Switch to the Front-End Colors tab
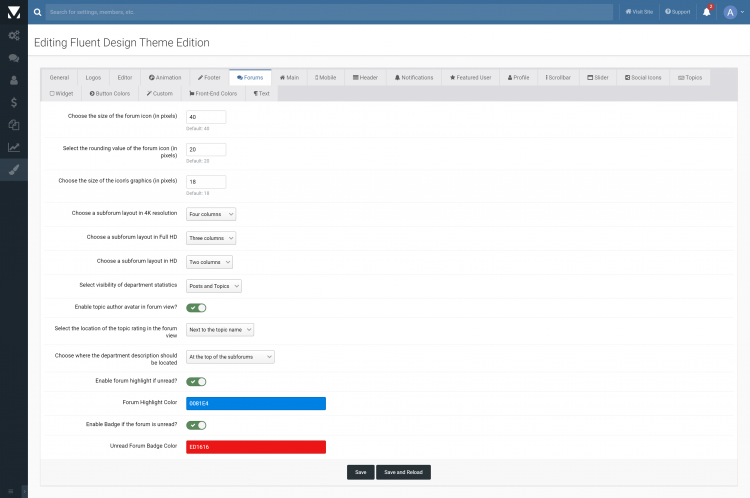750x498 pixels. pyautogui.click(x=213, y=94)
